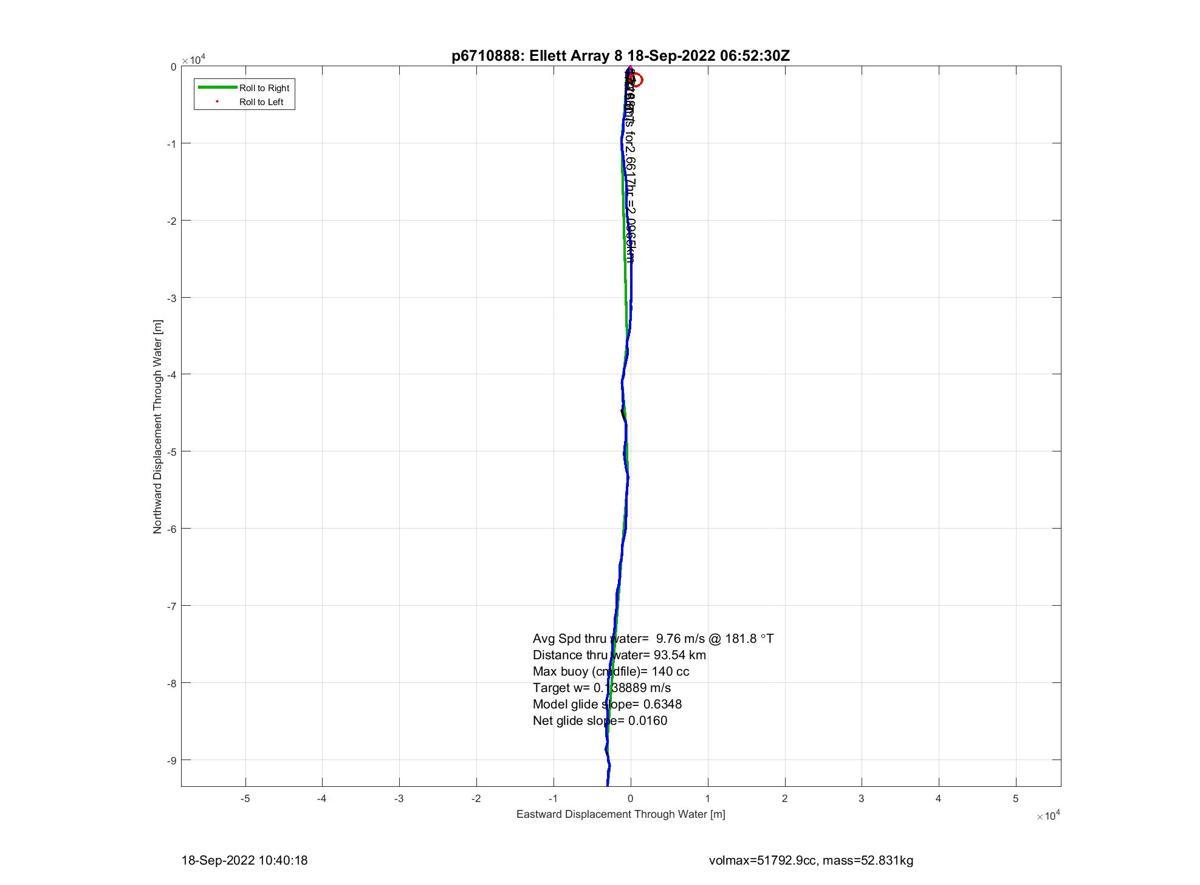This screenshot has height=885, width=1200.
Task: Click the '18-Sep-2022 10:40:18' timestamp
Action: point(244,860)
